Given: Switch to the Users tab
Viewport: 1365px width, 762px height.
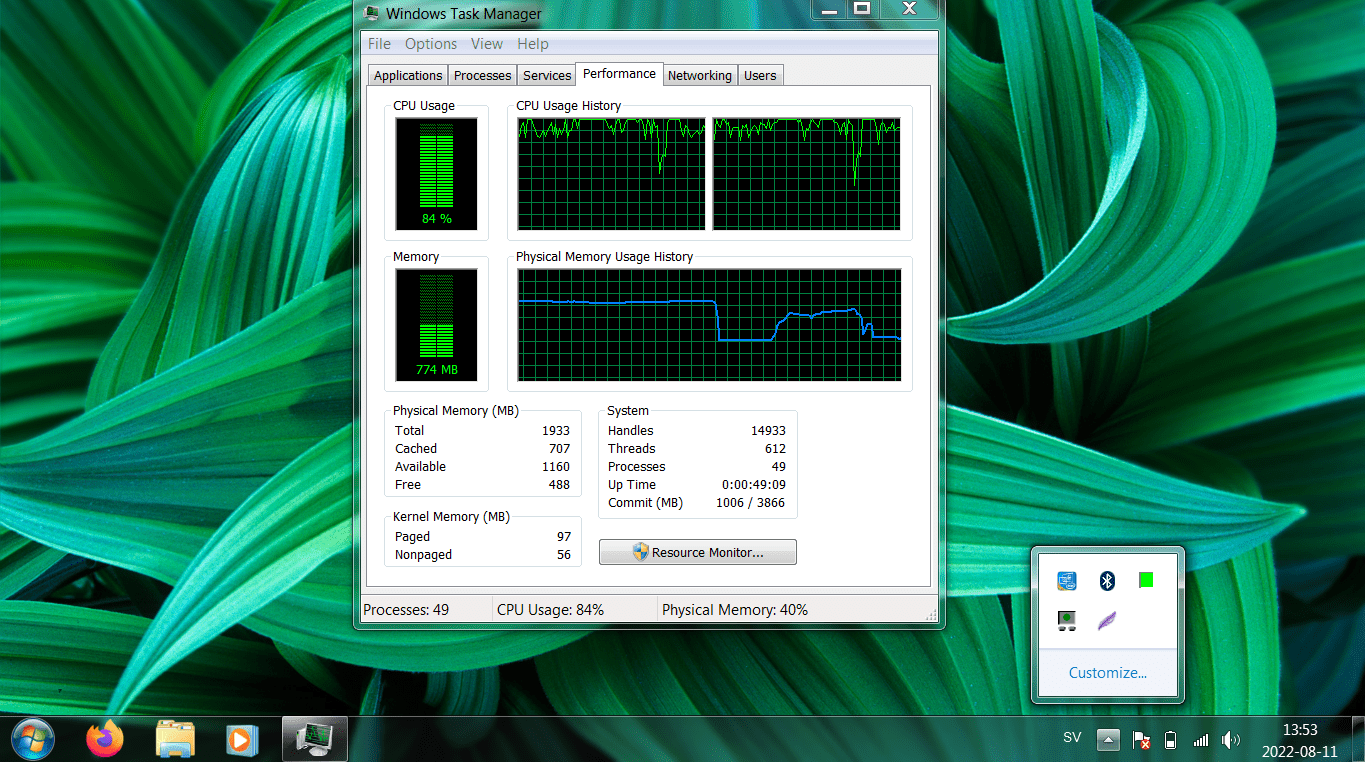Looking at the screenshot, I should click(x=760, y=75).
